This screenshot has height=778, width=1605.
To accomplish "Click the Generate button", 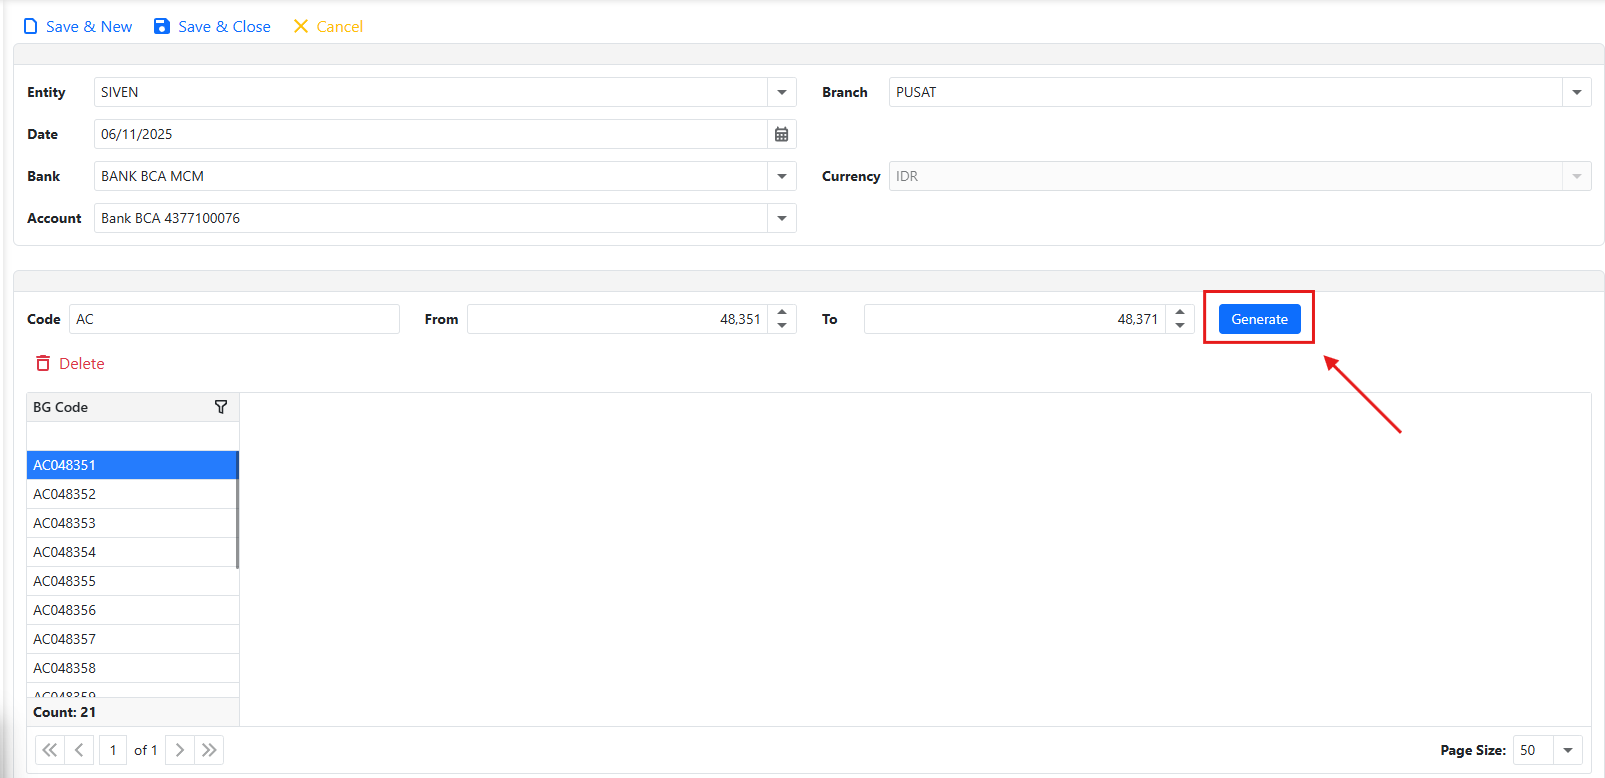I will tap(1260, 319).
